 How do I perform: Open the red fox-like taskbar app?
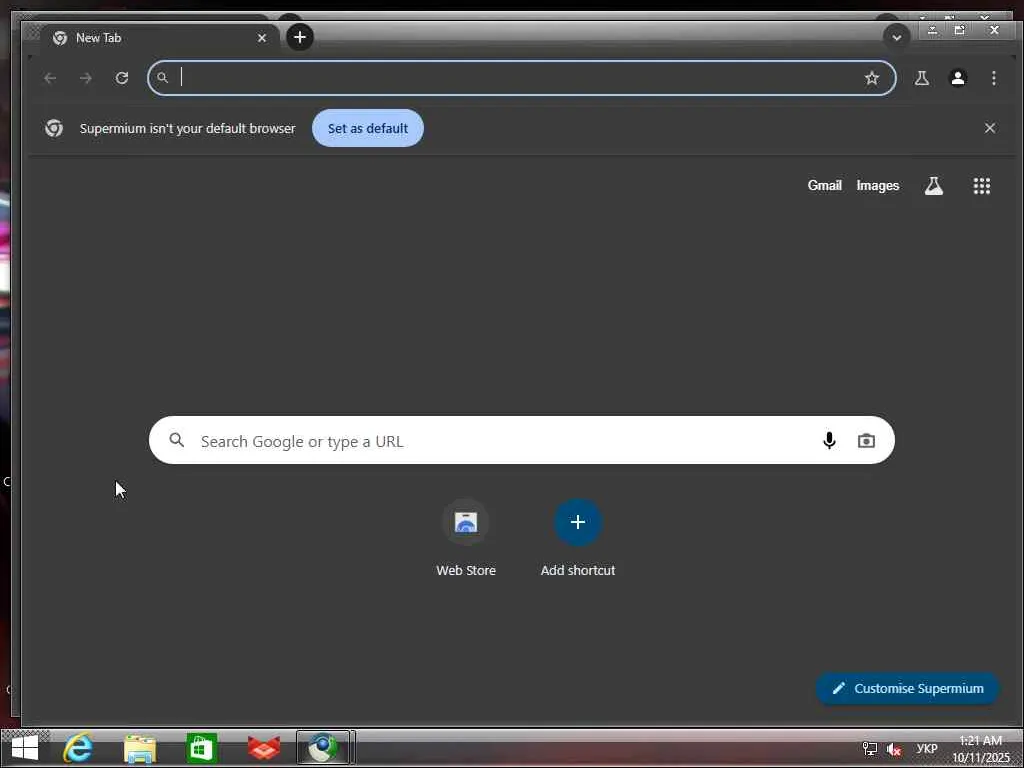click(264, 748)
